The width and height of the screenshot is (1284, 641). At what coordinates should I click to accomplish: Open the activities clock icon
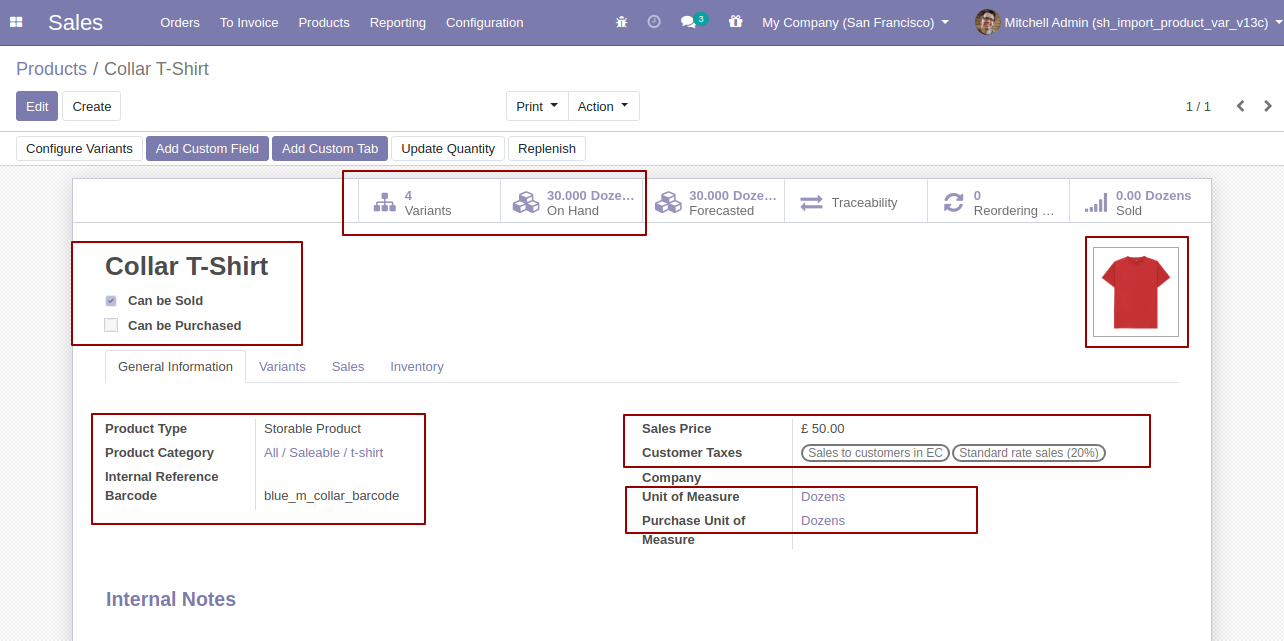[654, 22]
